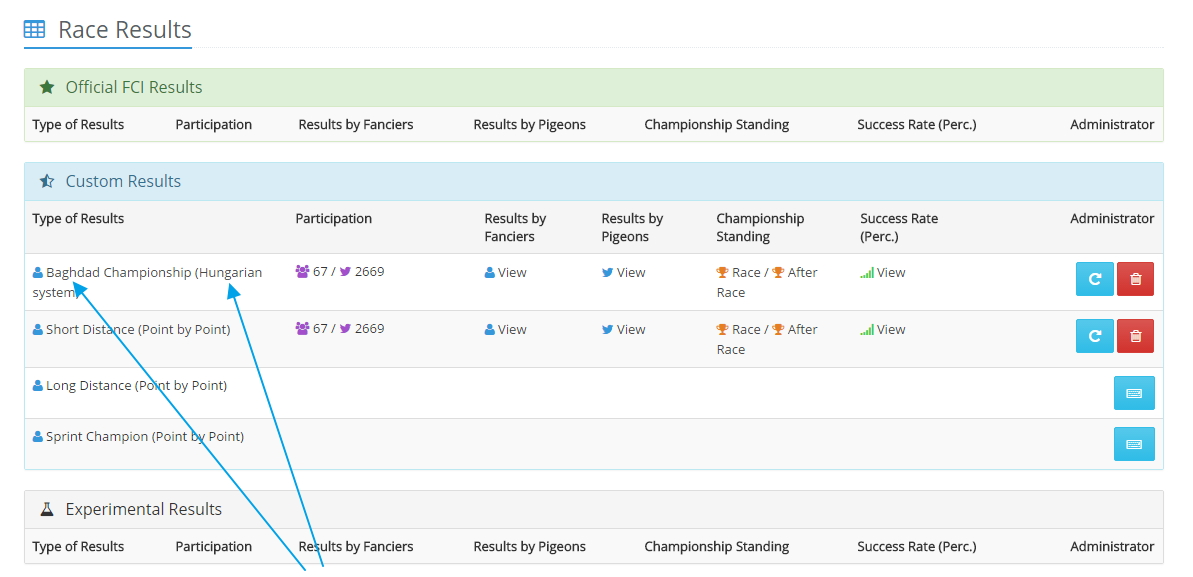Click the refresh button for Short Distance row
The image size is (1193, 577).
[1094, 336]
